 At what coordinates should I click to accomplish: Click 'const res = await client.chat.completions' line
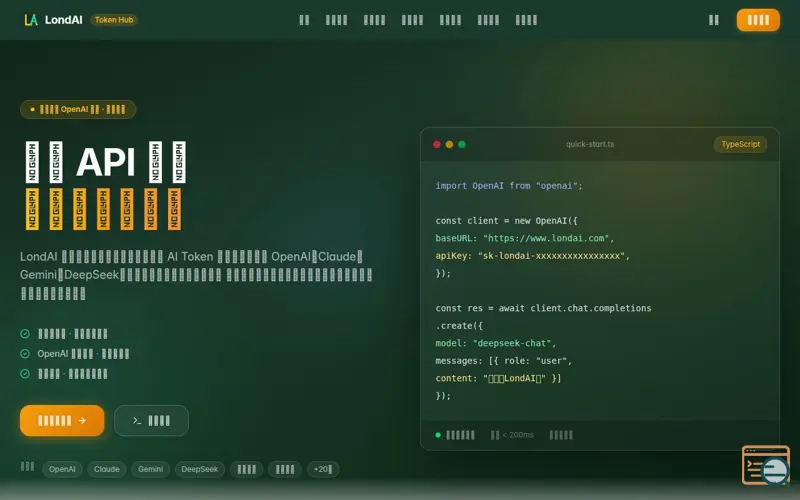(543, 308)
